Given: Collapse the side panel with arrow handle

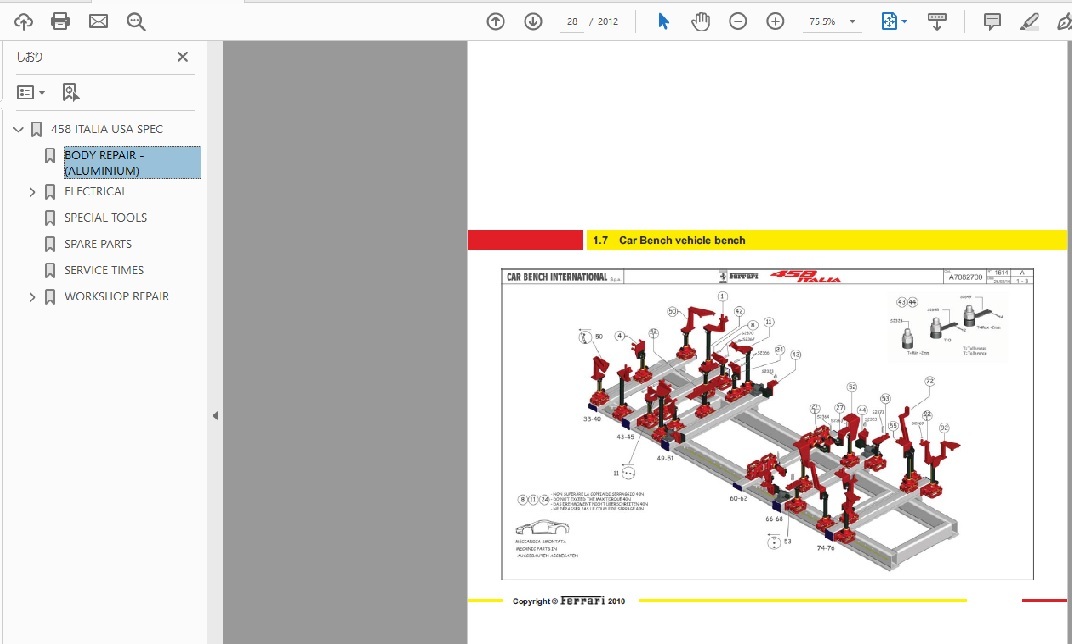Looking at the screenshot, I should coord(215,415).
